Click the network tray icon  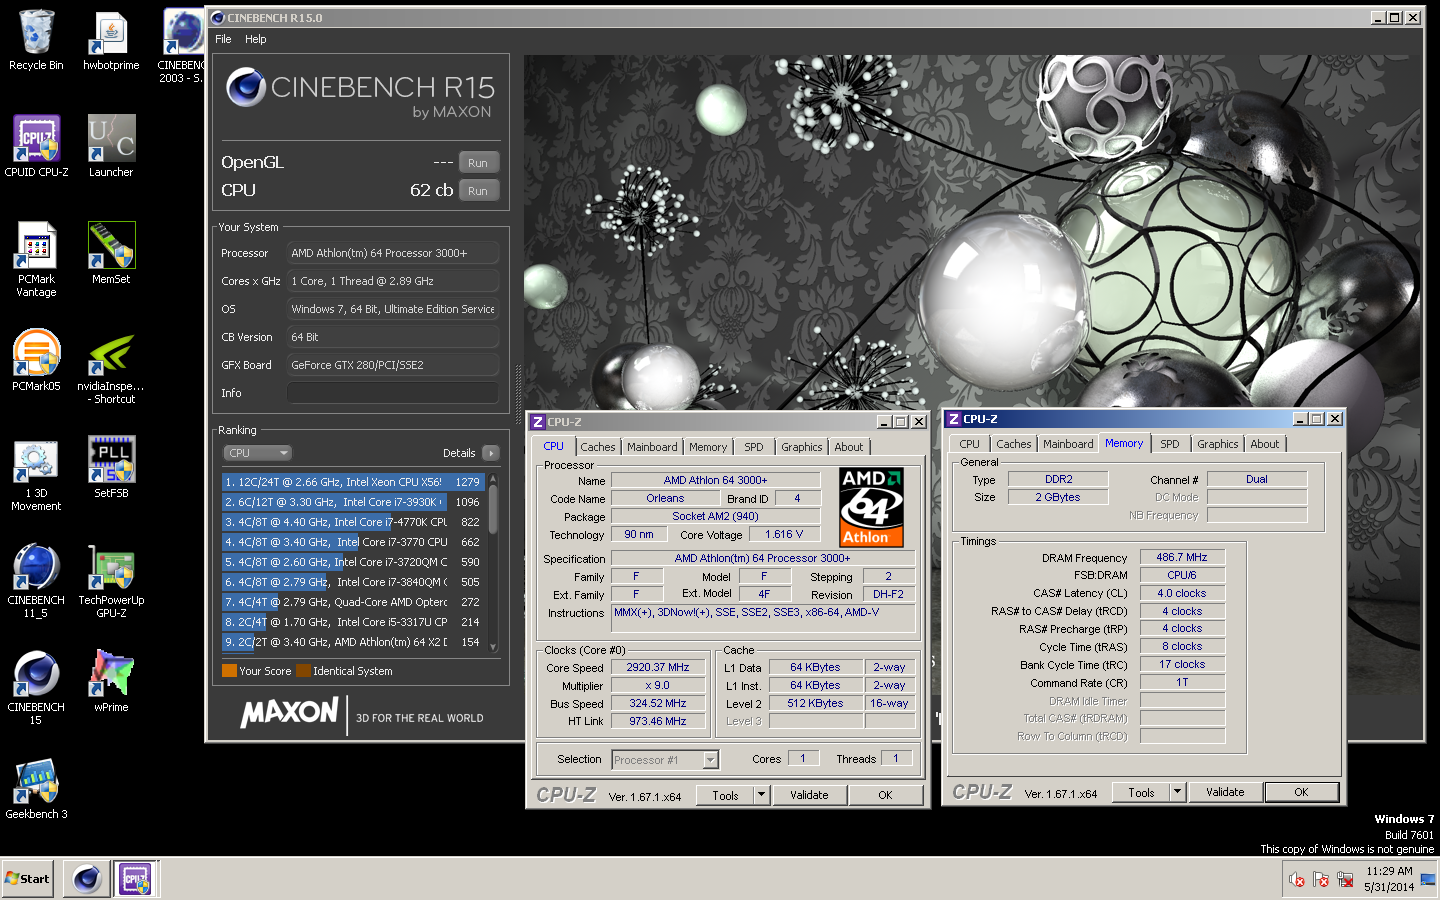click(x=1345, y=880)
